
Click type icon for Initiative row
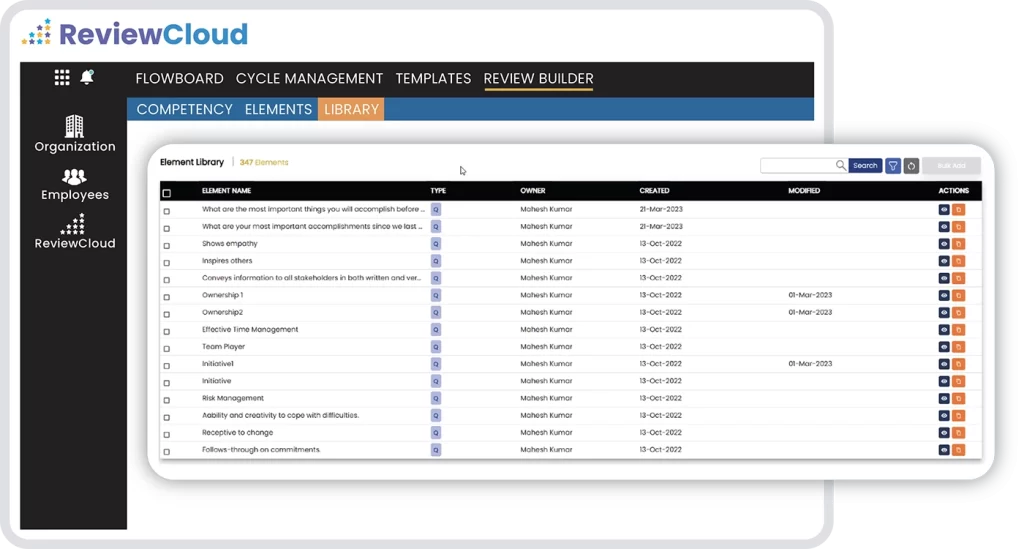pyautogui.click(x=436, y=381)
